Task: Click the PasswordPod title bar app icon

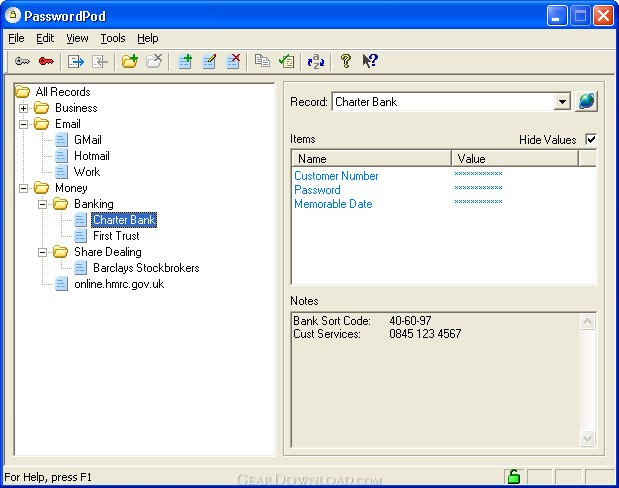Action: [x=13, y=15]
